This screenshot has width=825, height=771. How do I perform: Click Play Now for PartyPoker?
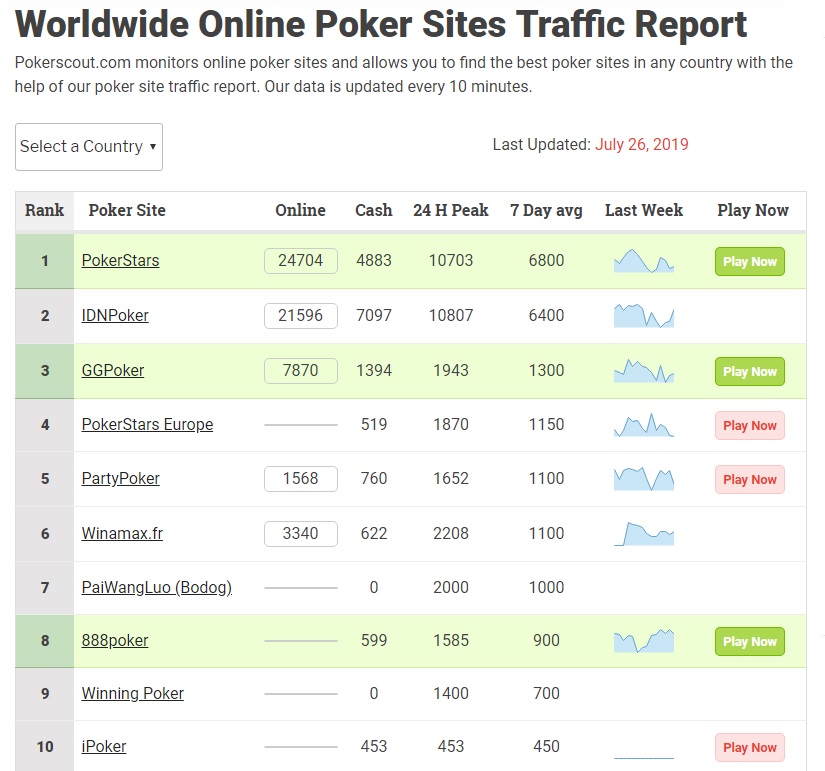click(750, 479)
